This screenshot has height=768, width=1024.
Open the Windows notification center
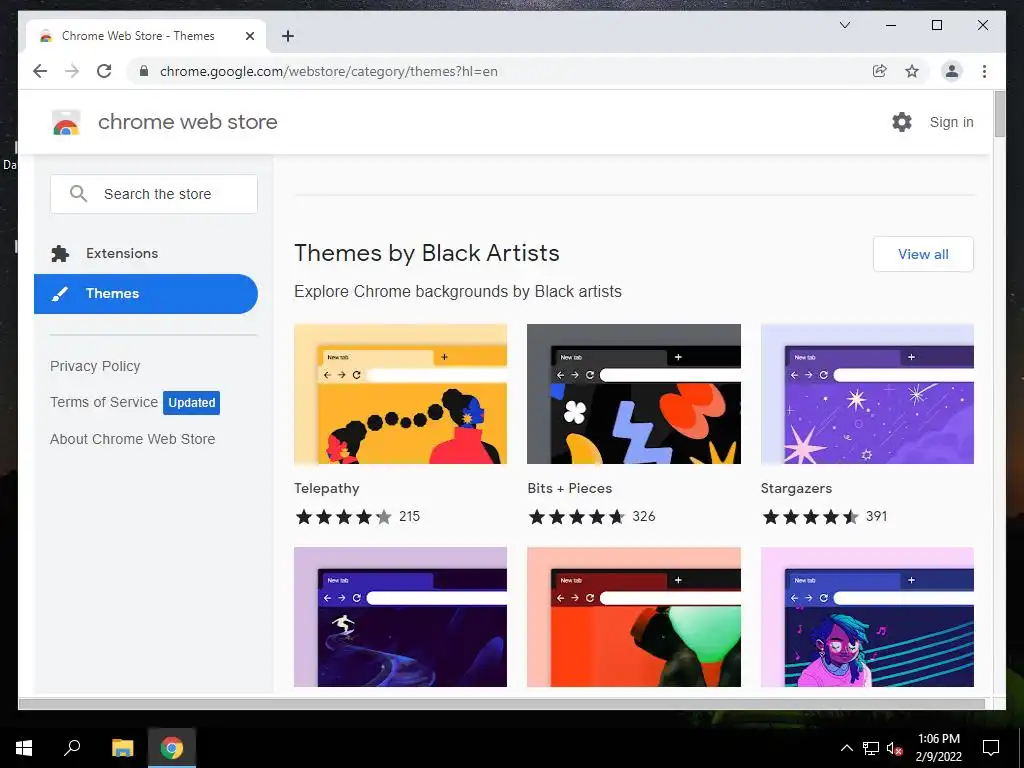point(991,748)
